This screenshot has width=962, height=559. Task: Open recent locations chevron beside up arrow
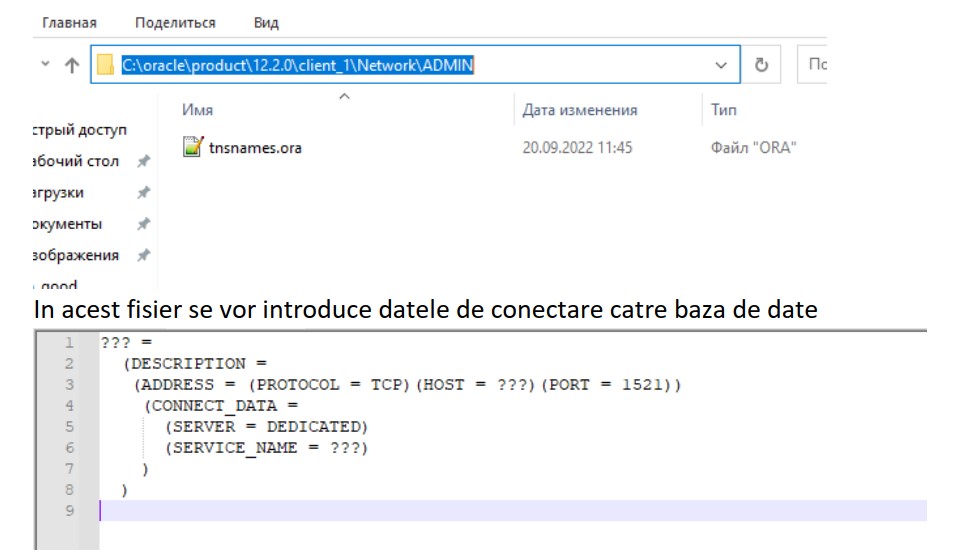45,64
